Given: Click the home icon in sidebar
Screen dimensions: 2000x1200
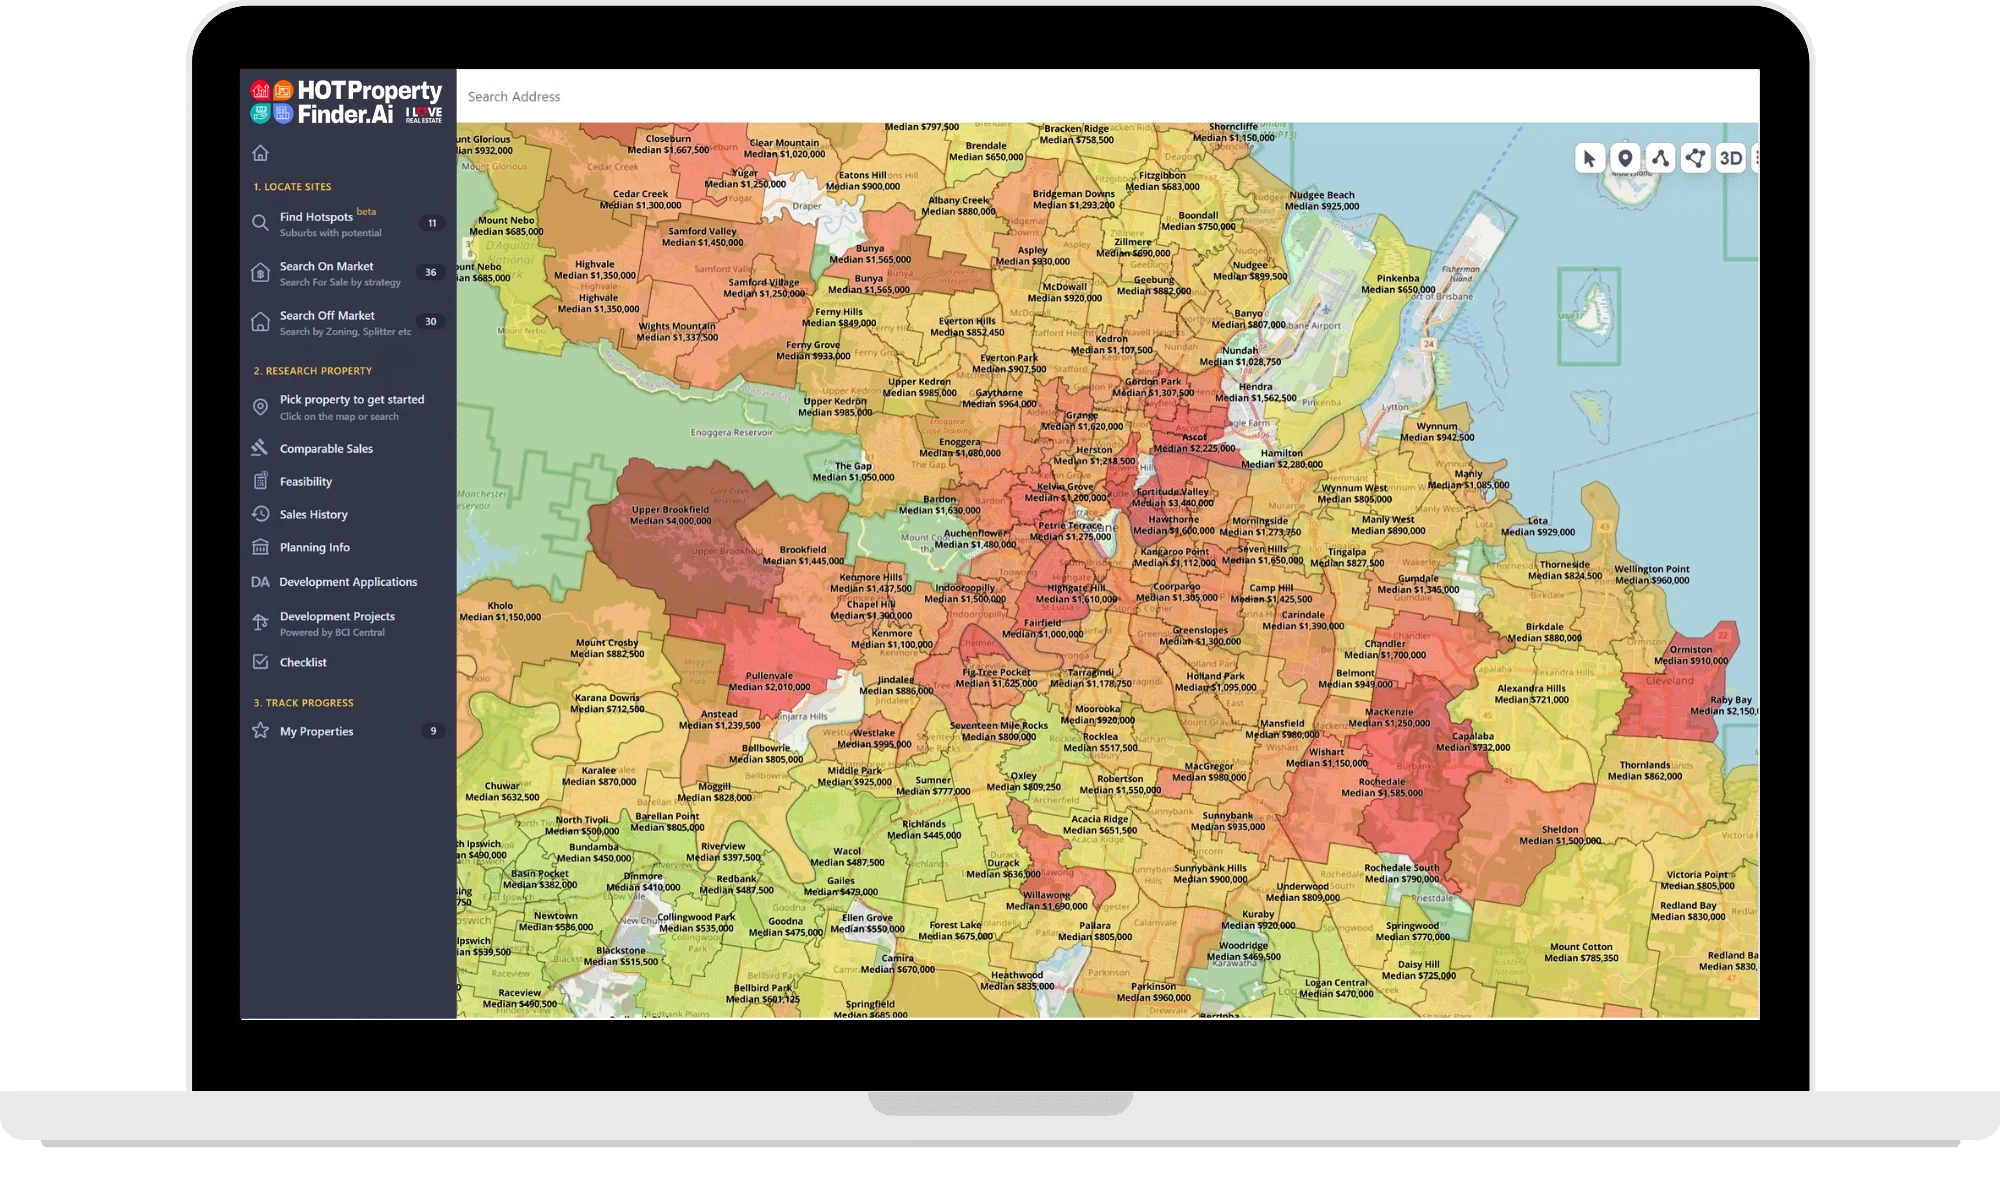Looking at the screenshot, I should pyautogui.click(x=261, y=153).
